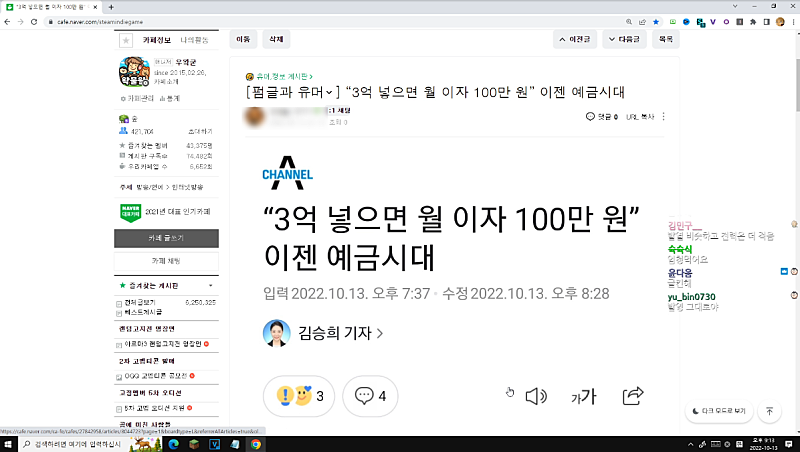Select the 카페정보 tab

point(157,40)
